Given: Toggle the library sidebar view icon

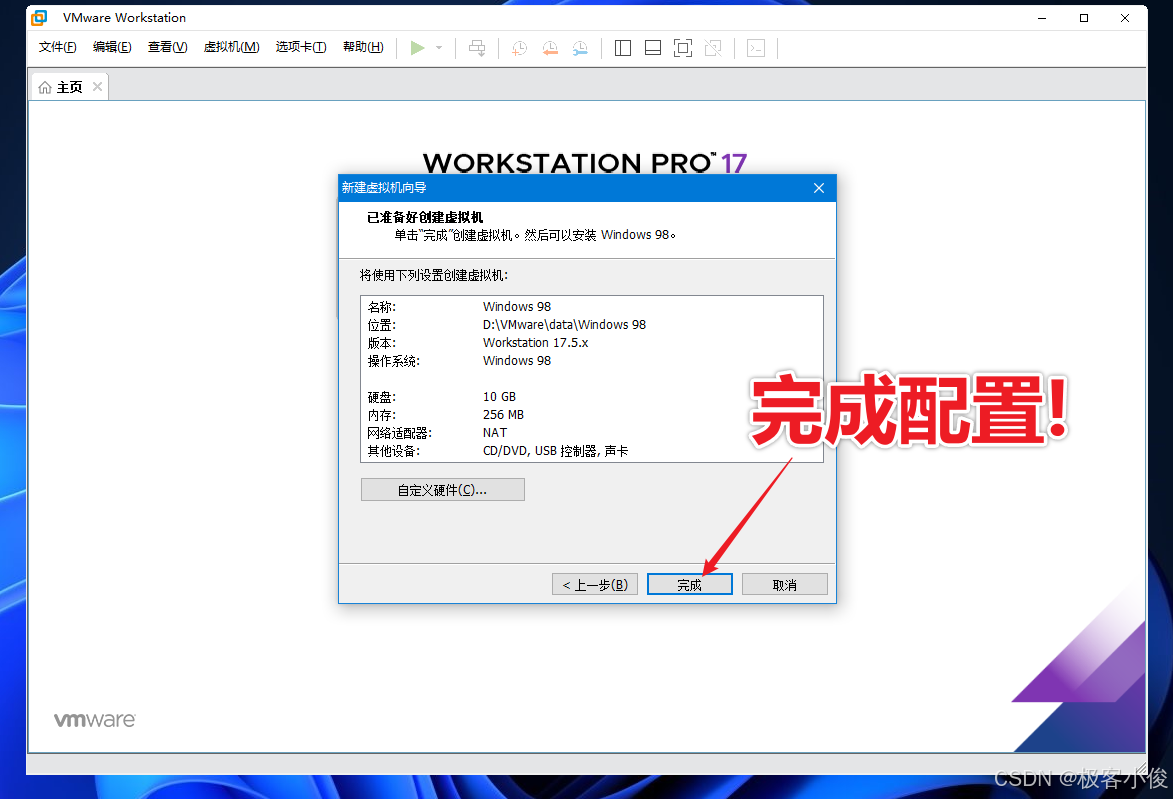Looking at the screenshot, I should 622,48.
